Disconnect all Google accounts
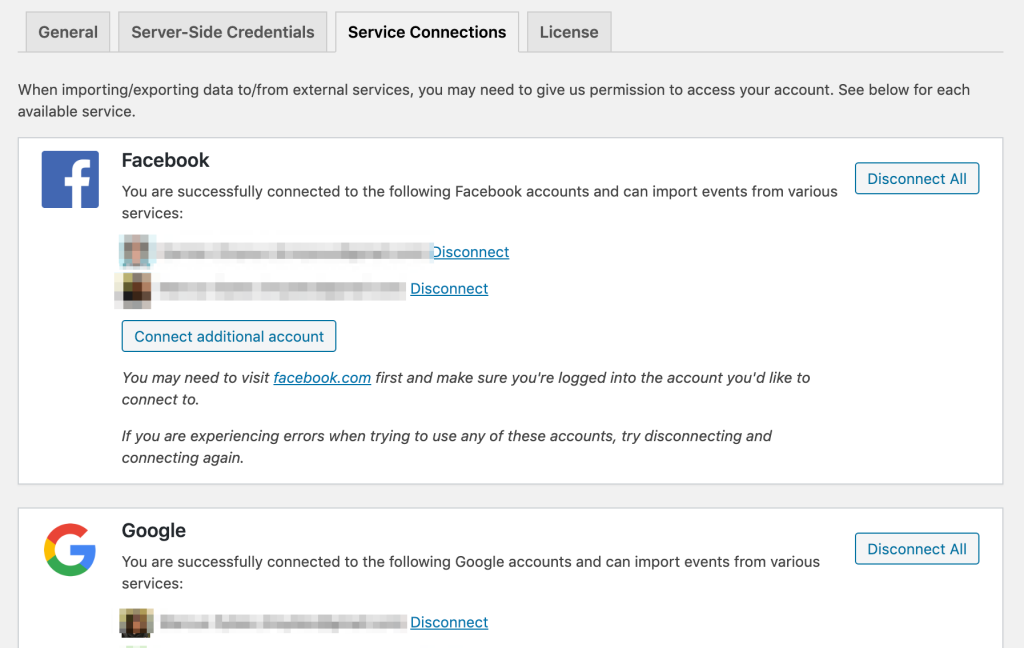The image size is (1024, 648). point(917,549)
